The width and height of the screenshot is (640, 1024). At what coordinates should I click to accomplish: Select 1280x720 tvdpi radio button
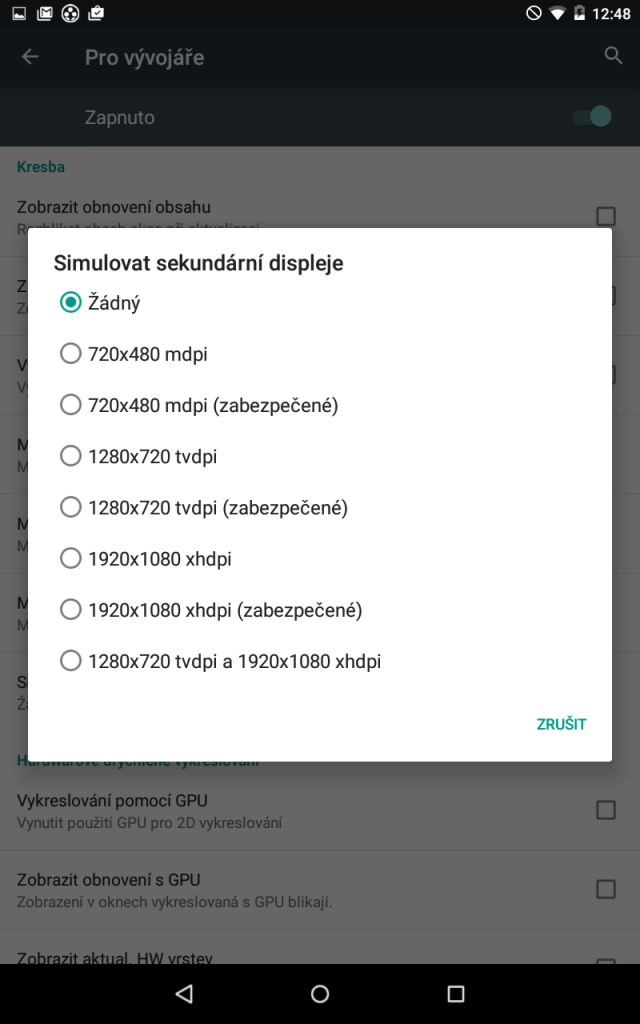pyautogui.click(x=319, y=456)
